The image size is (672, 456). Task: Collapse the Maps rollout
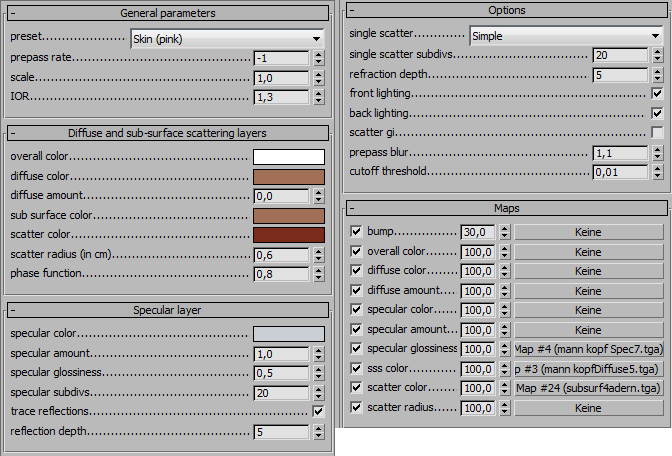[x=507, y=208]
